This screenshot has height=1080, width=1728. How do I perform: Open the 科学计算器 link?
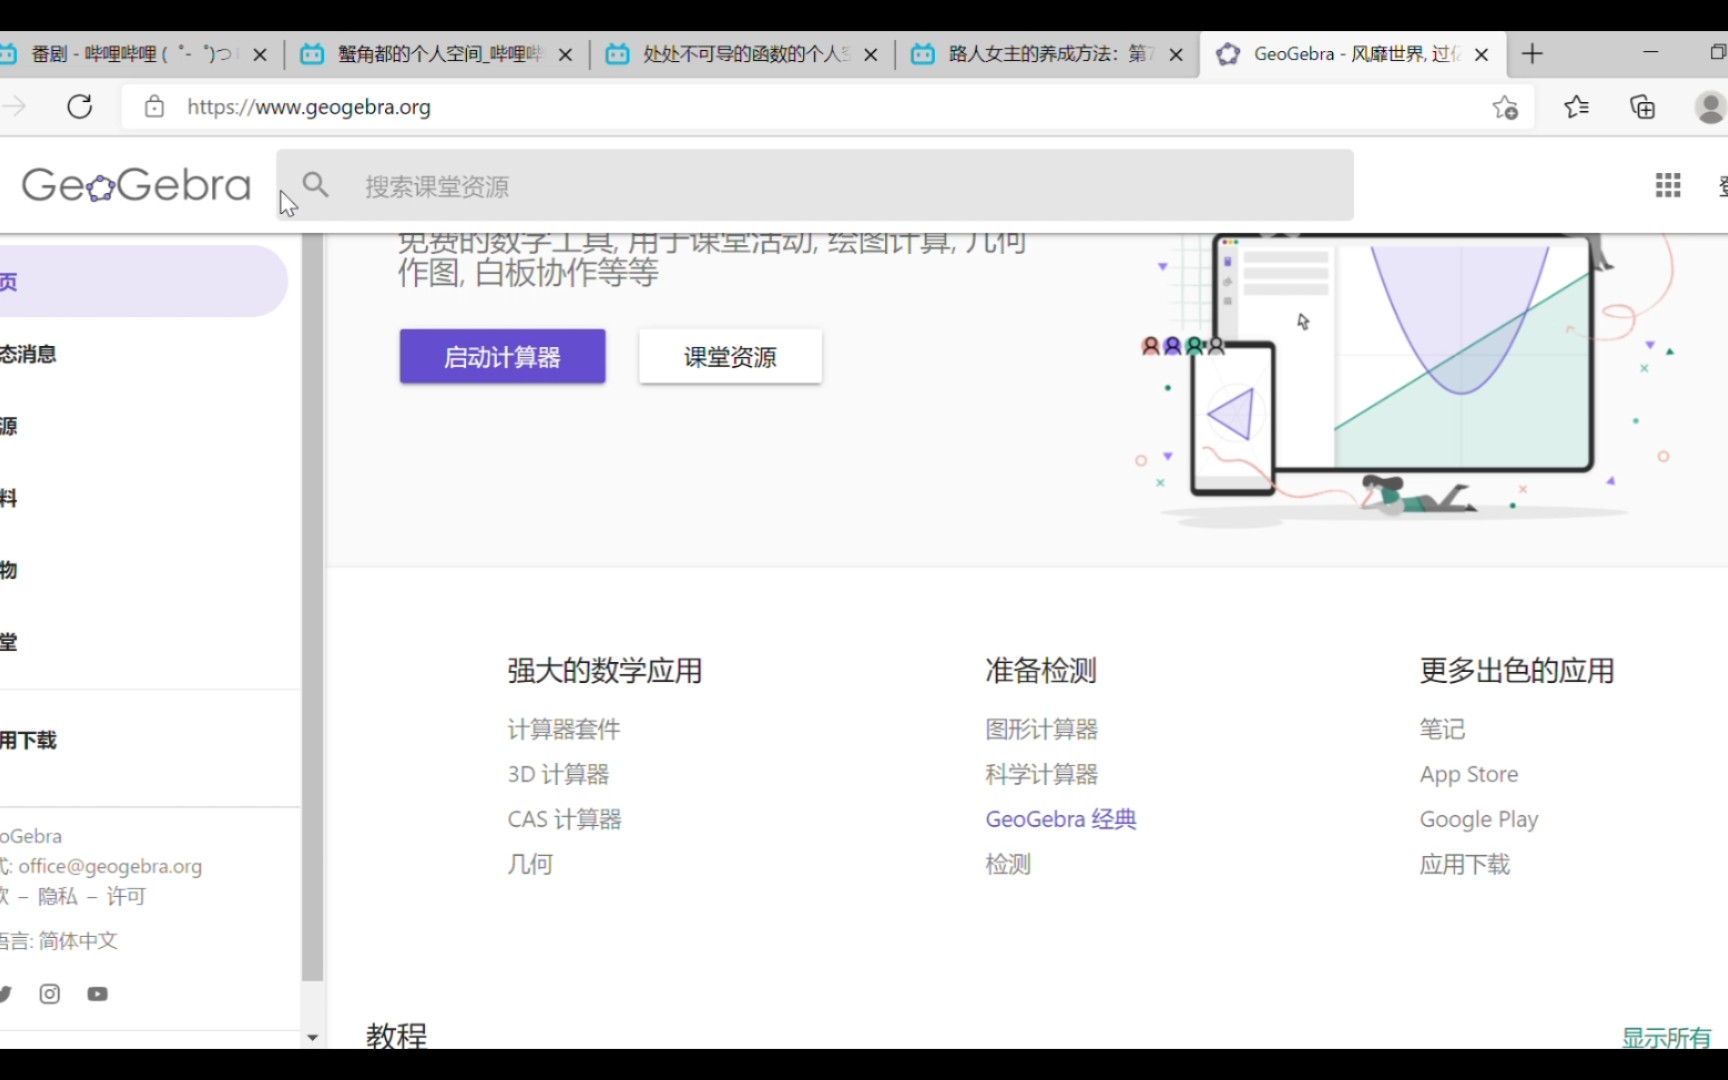click(x=1041, y=774)
